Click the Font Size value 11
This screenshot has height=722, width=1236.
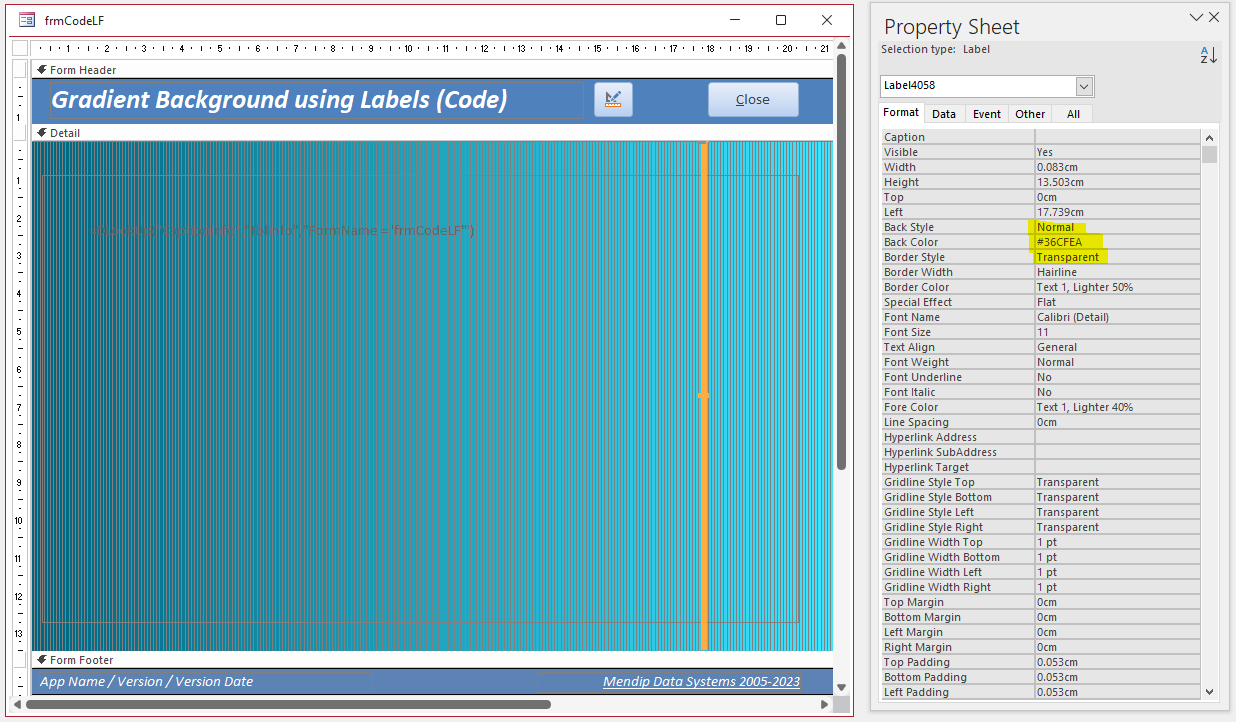(x=1117, y=332)
